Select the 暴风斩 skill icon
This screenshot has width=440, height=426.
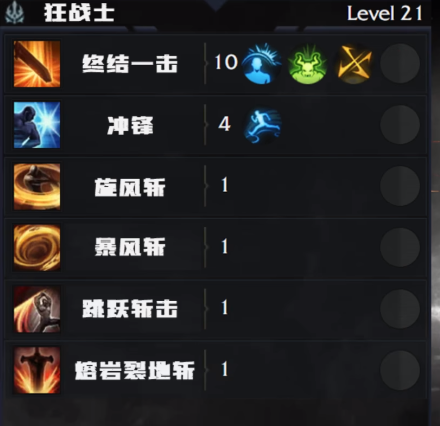pos(37,248)
